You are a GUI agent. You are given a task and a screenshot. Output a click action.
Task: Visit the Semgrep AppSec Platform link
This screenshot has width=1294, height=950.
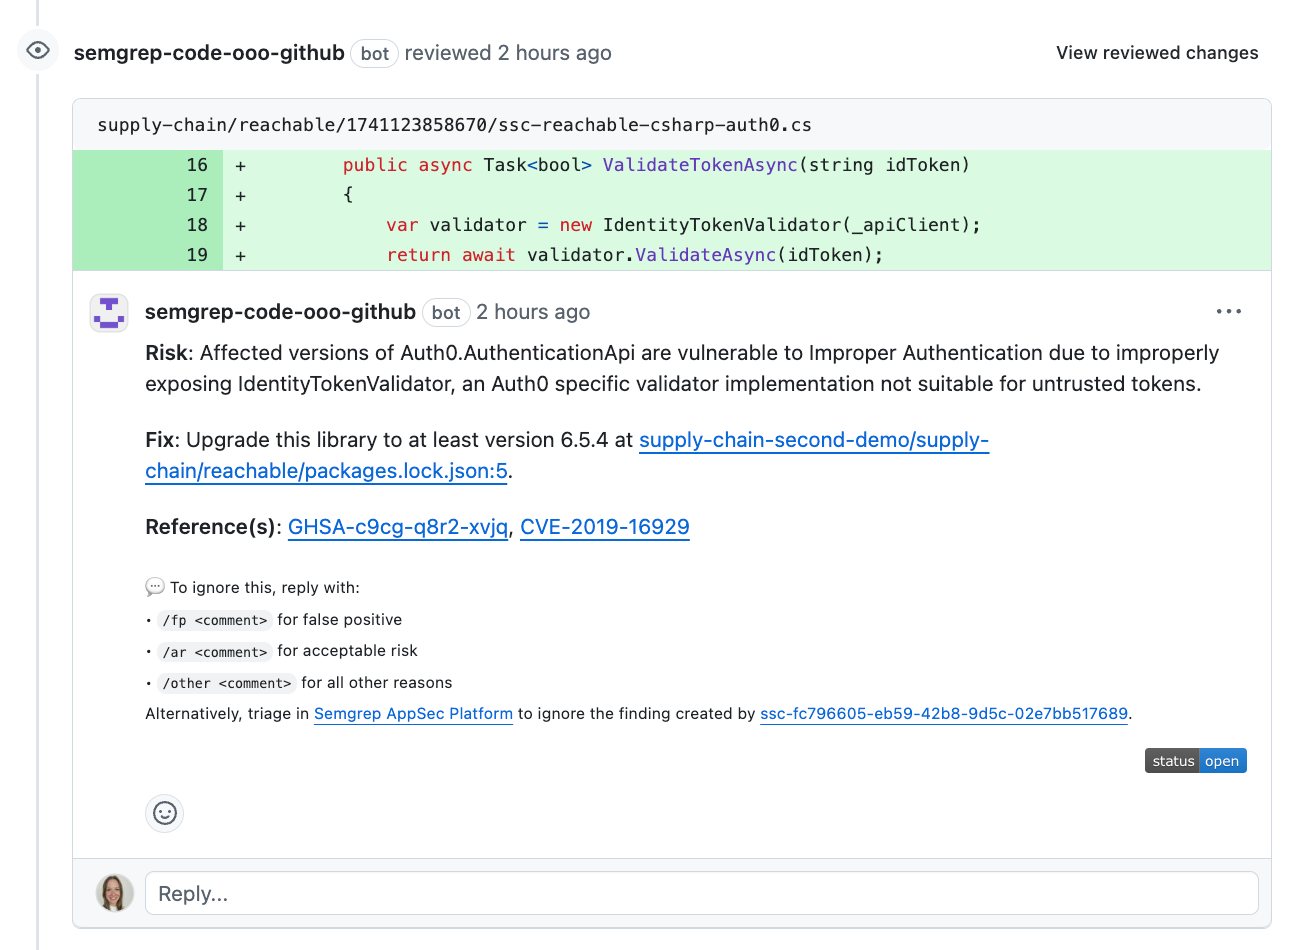click(x=413, y=713)
